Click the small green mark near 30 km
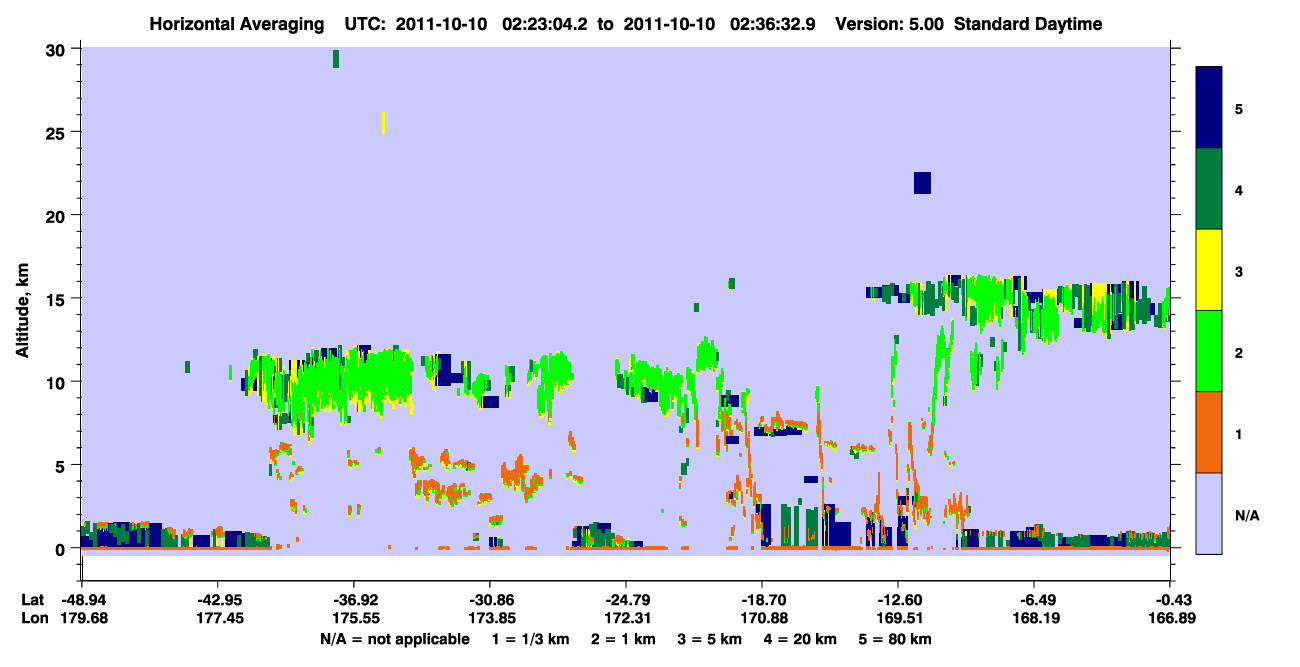Viewport: 1300px width, 667px height. (x=336, y=59)
